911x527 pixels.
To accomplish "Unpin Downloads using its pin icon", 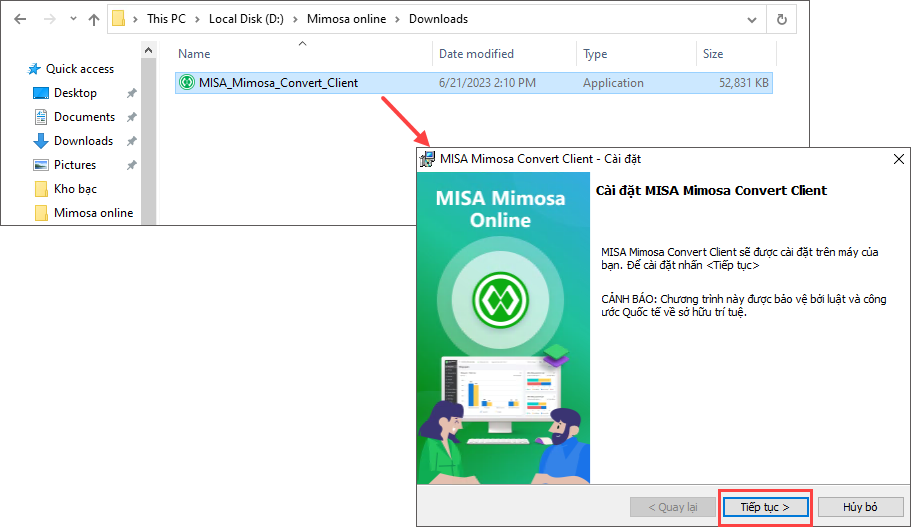I will 132,141.
